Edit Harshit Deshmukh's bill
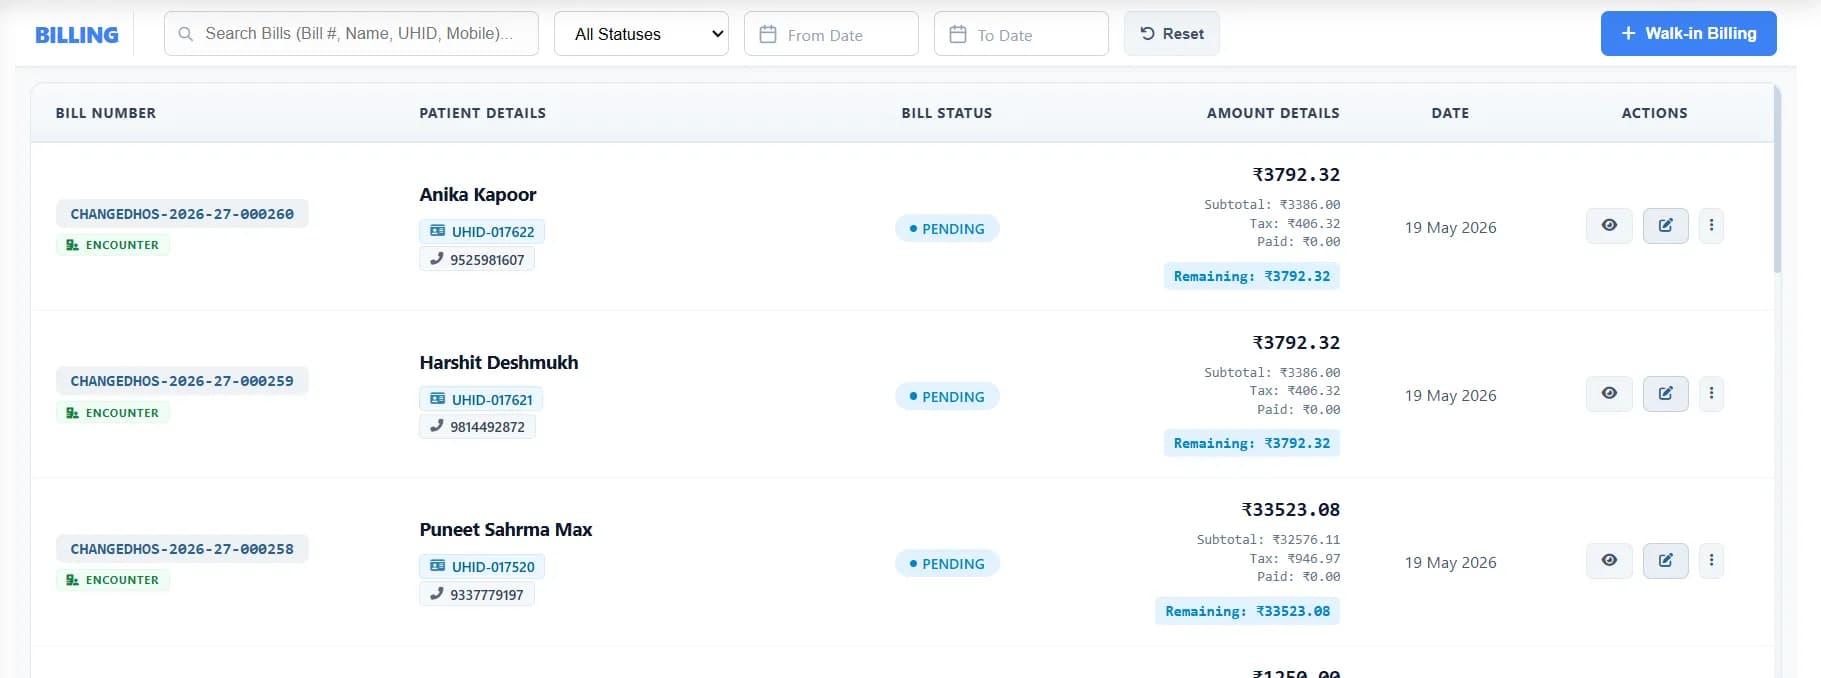Image resolution: width=1821 pixels, height=678 pixels. pos(1665,394)
